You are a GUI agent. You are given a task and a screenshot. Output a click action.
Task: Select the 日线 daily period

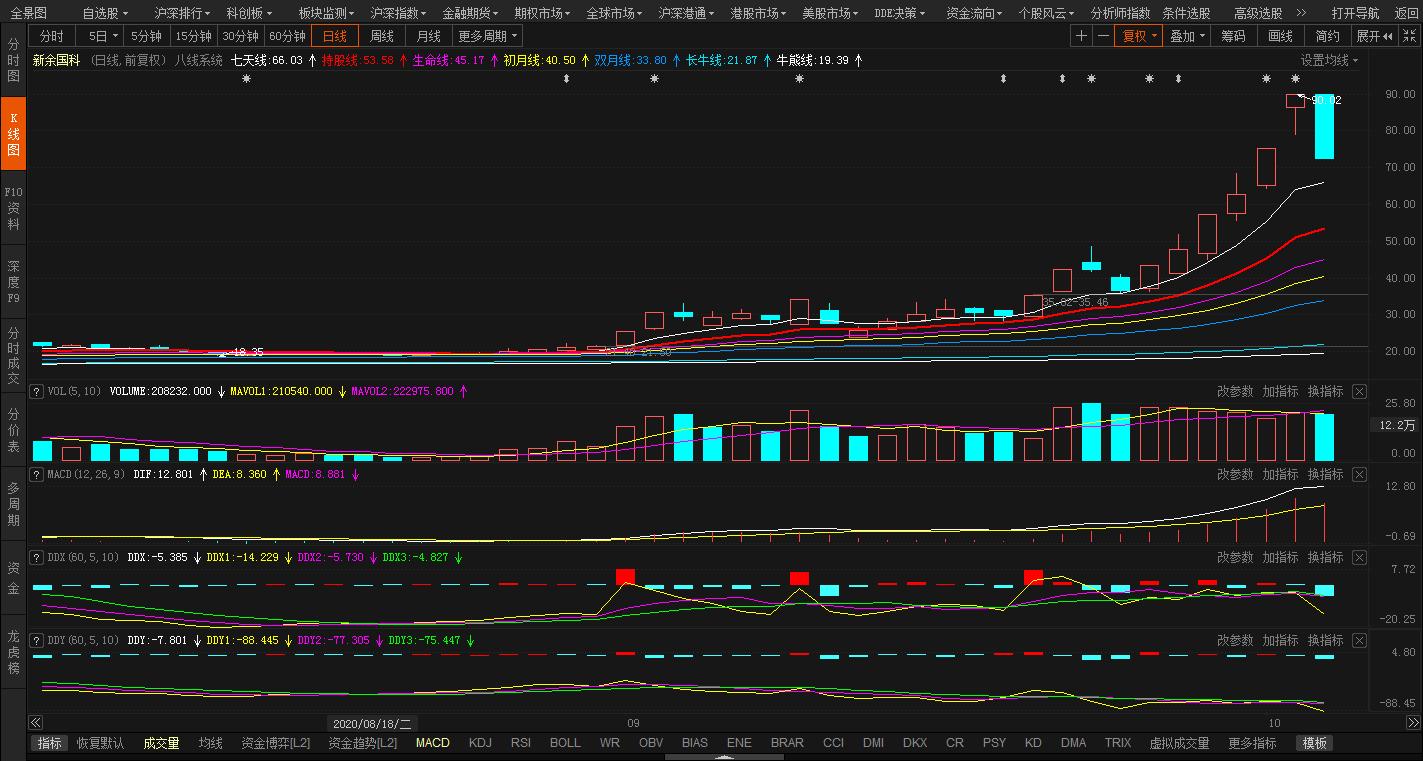point(334,36)
